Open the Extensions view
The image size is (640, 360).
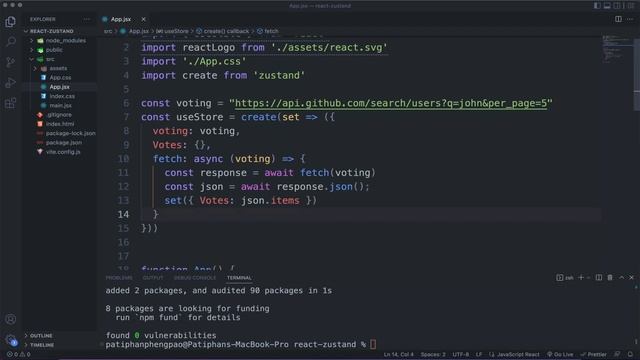[11, 103]
